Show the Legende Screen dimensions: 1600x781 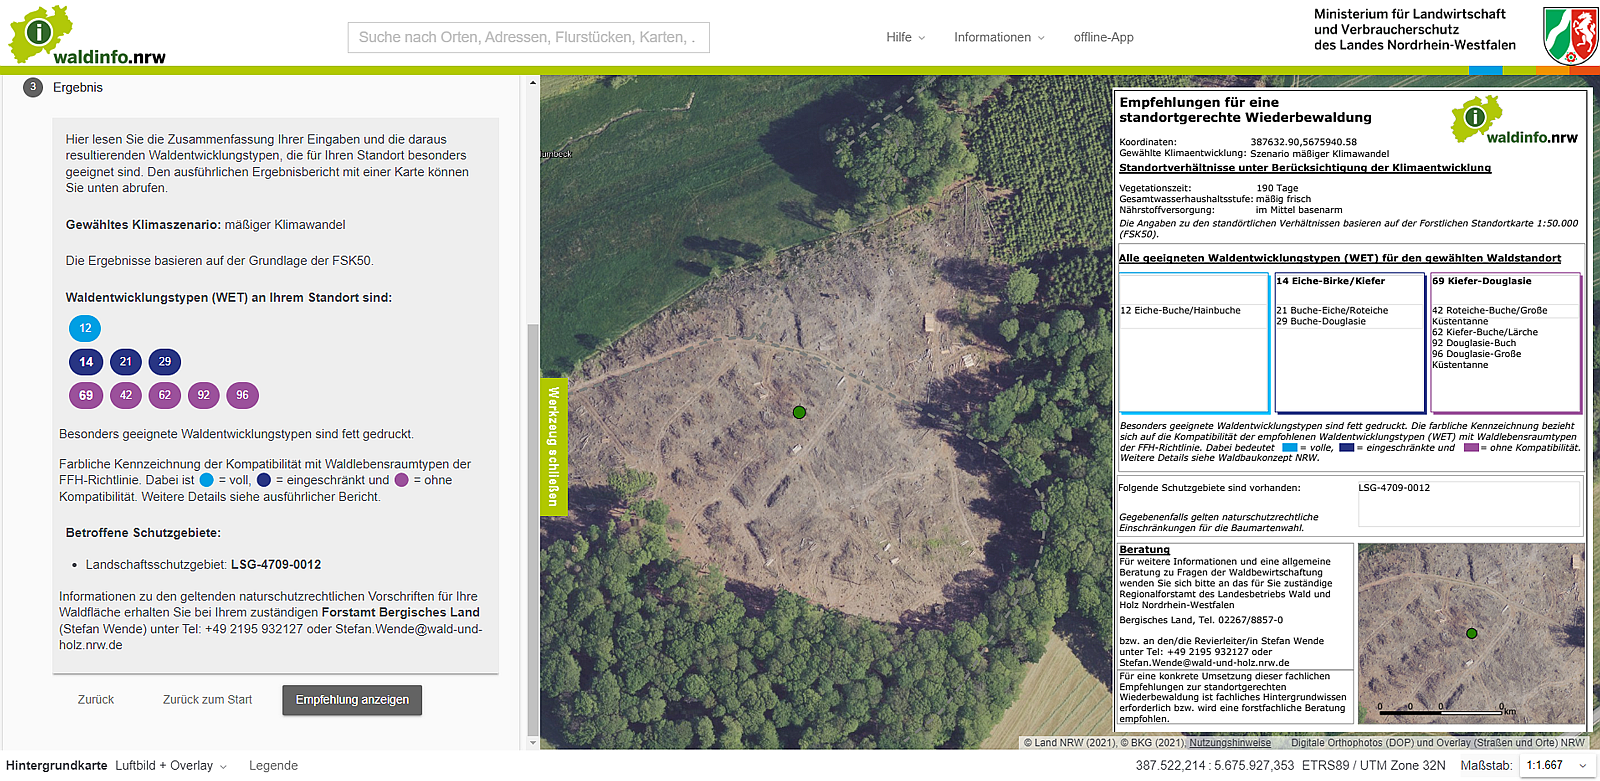tap(273, 766)
